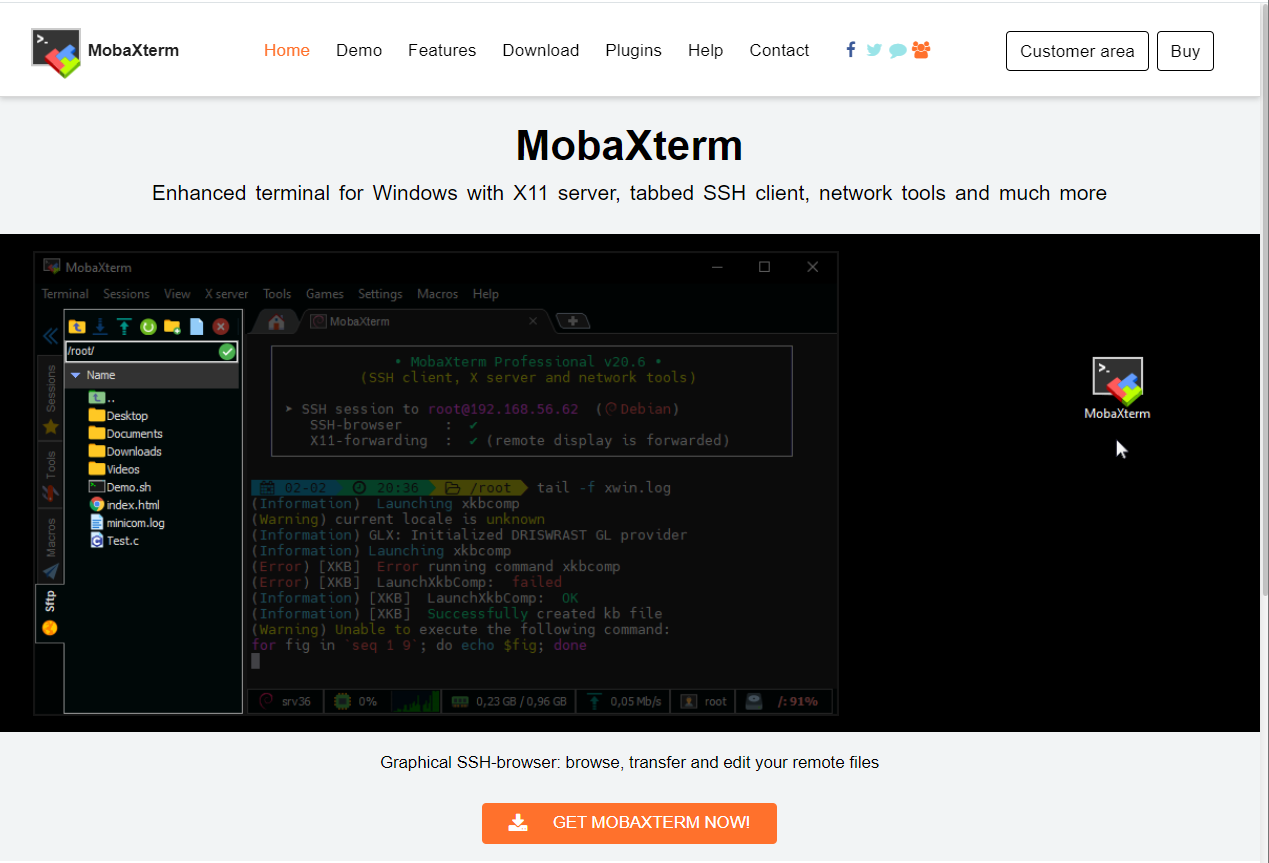Select the Demo.sh file
Image resolution: width=1269 pixels, height=863 pixels.
click(119, 487)
